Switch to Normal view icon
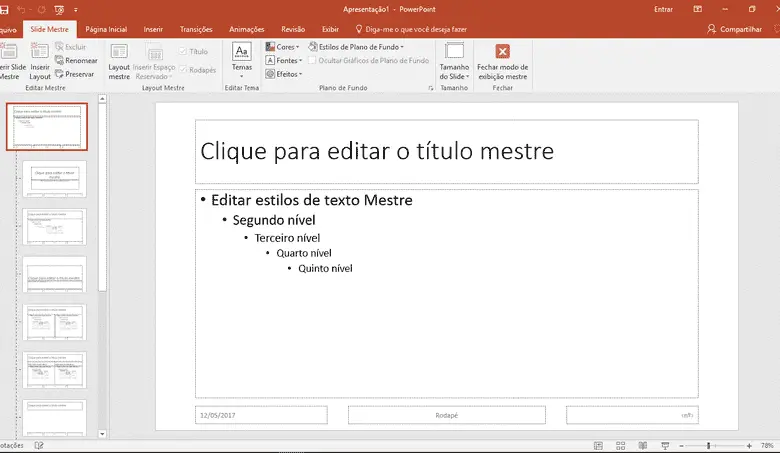The width and height of the screenshot is (780, 453). click(598, 446)
